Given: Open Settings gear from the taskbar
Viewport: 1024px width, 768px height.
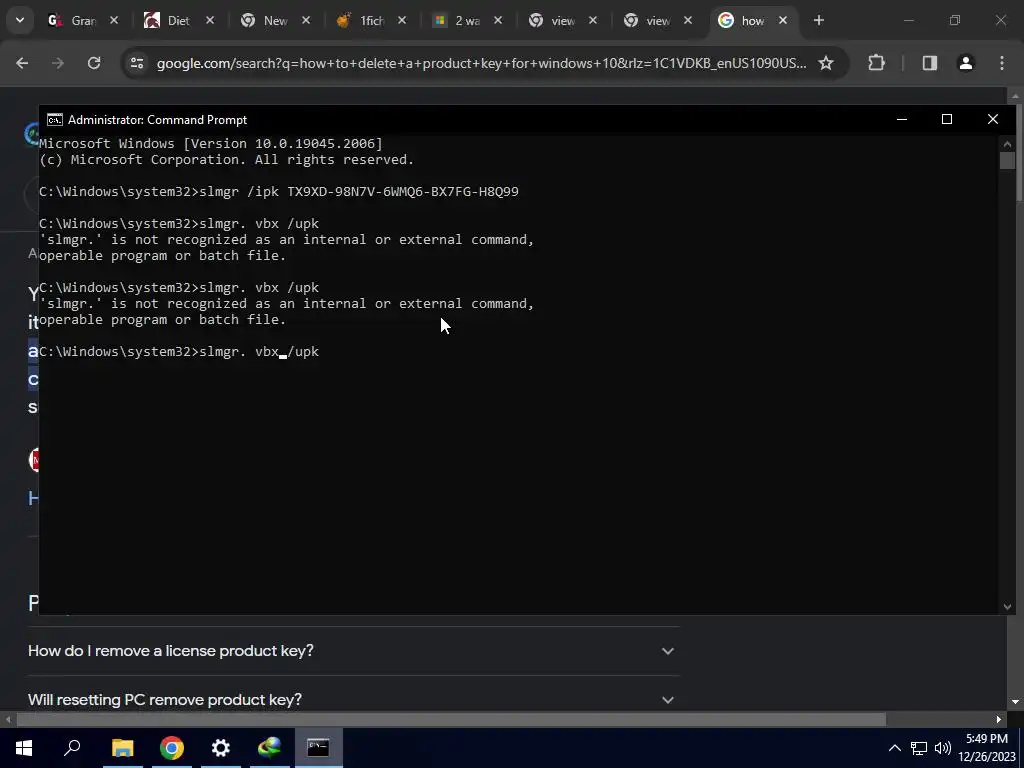Looking at the screenshot, I should coord(221,748).
